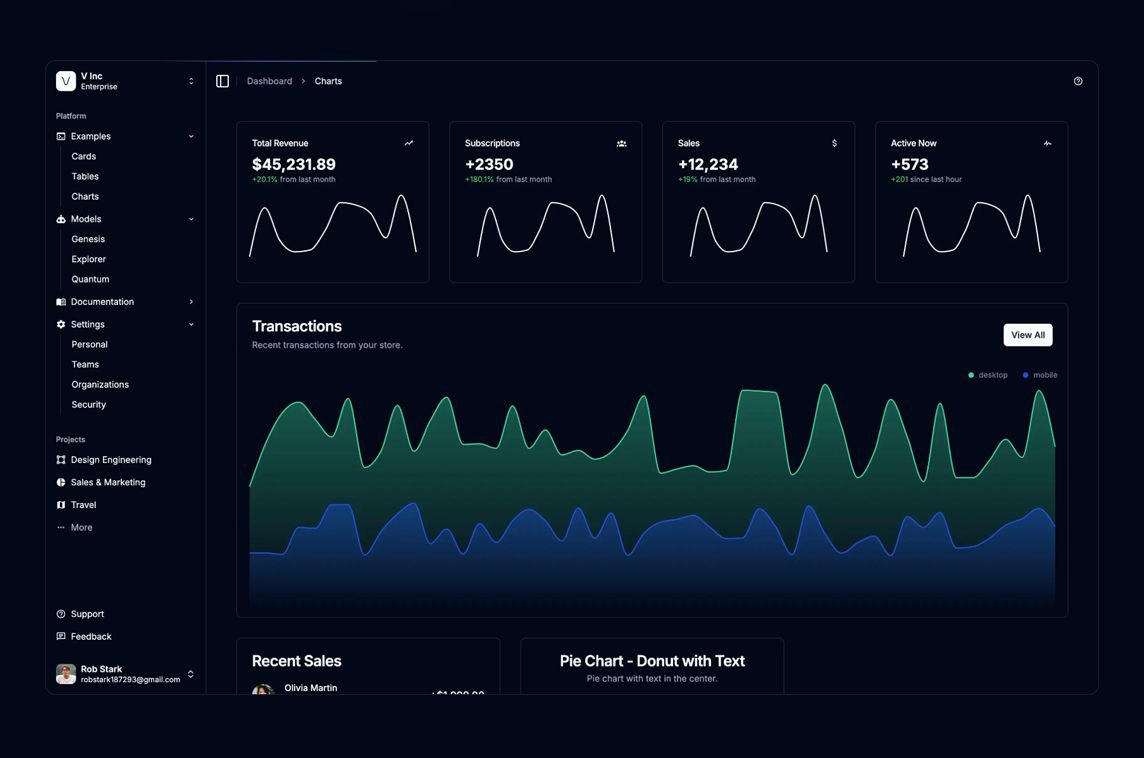Click the More ellipsis icon

(61, 527)
